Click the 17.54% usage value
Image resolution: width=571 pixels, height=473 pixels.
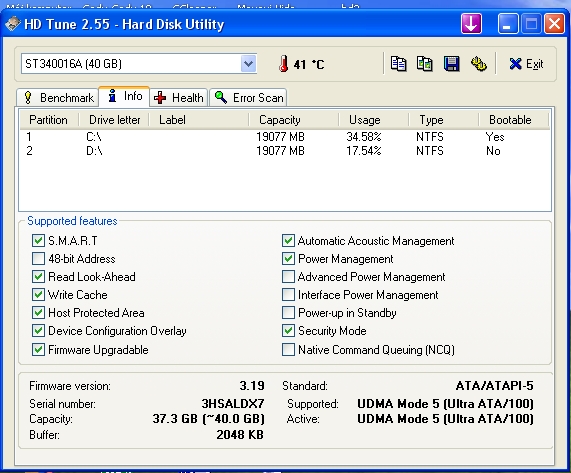(364, 151)
